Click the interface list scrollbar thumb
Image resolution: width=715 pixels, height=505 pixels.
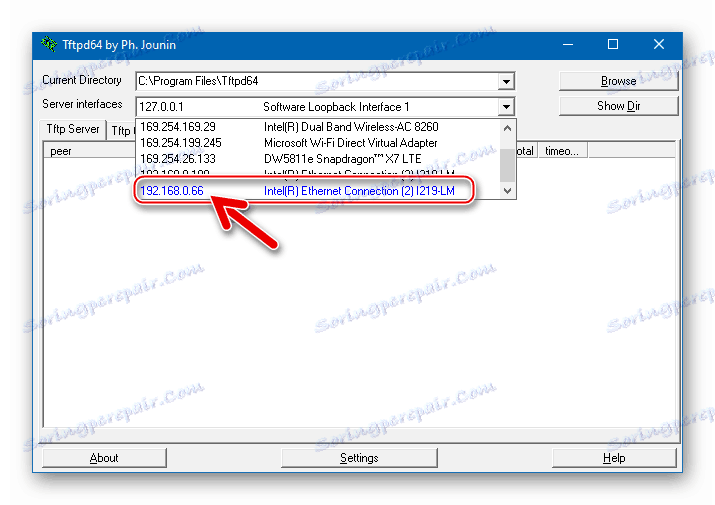click(508, 165)
